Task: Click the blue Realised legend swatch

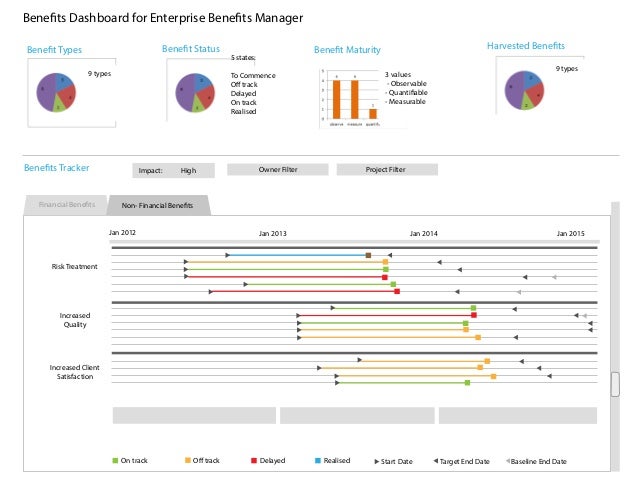Action: (318, 460)
